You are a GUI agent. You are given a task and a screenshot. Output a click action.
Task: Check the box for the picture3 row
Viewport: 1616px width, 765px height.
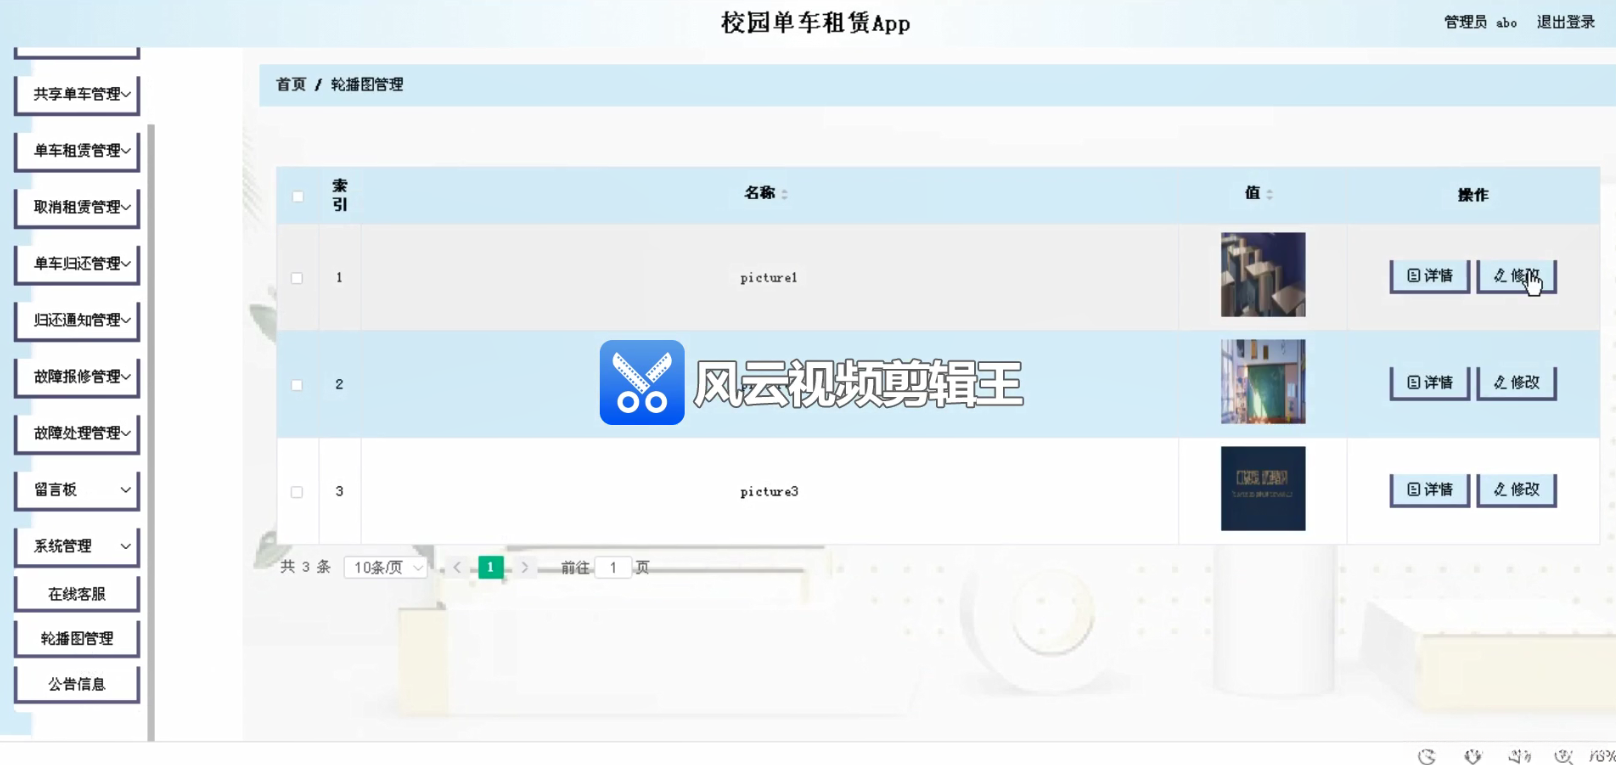tap(297, 492)
